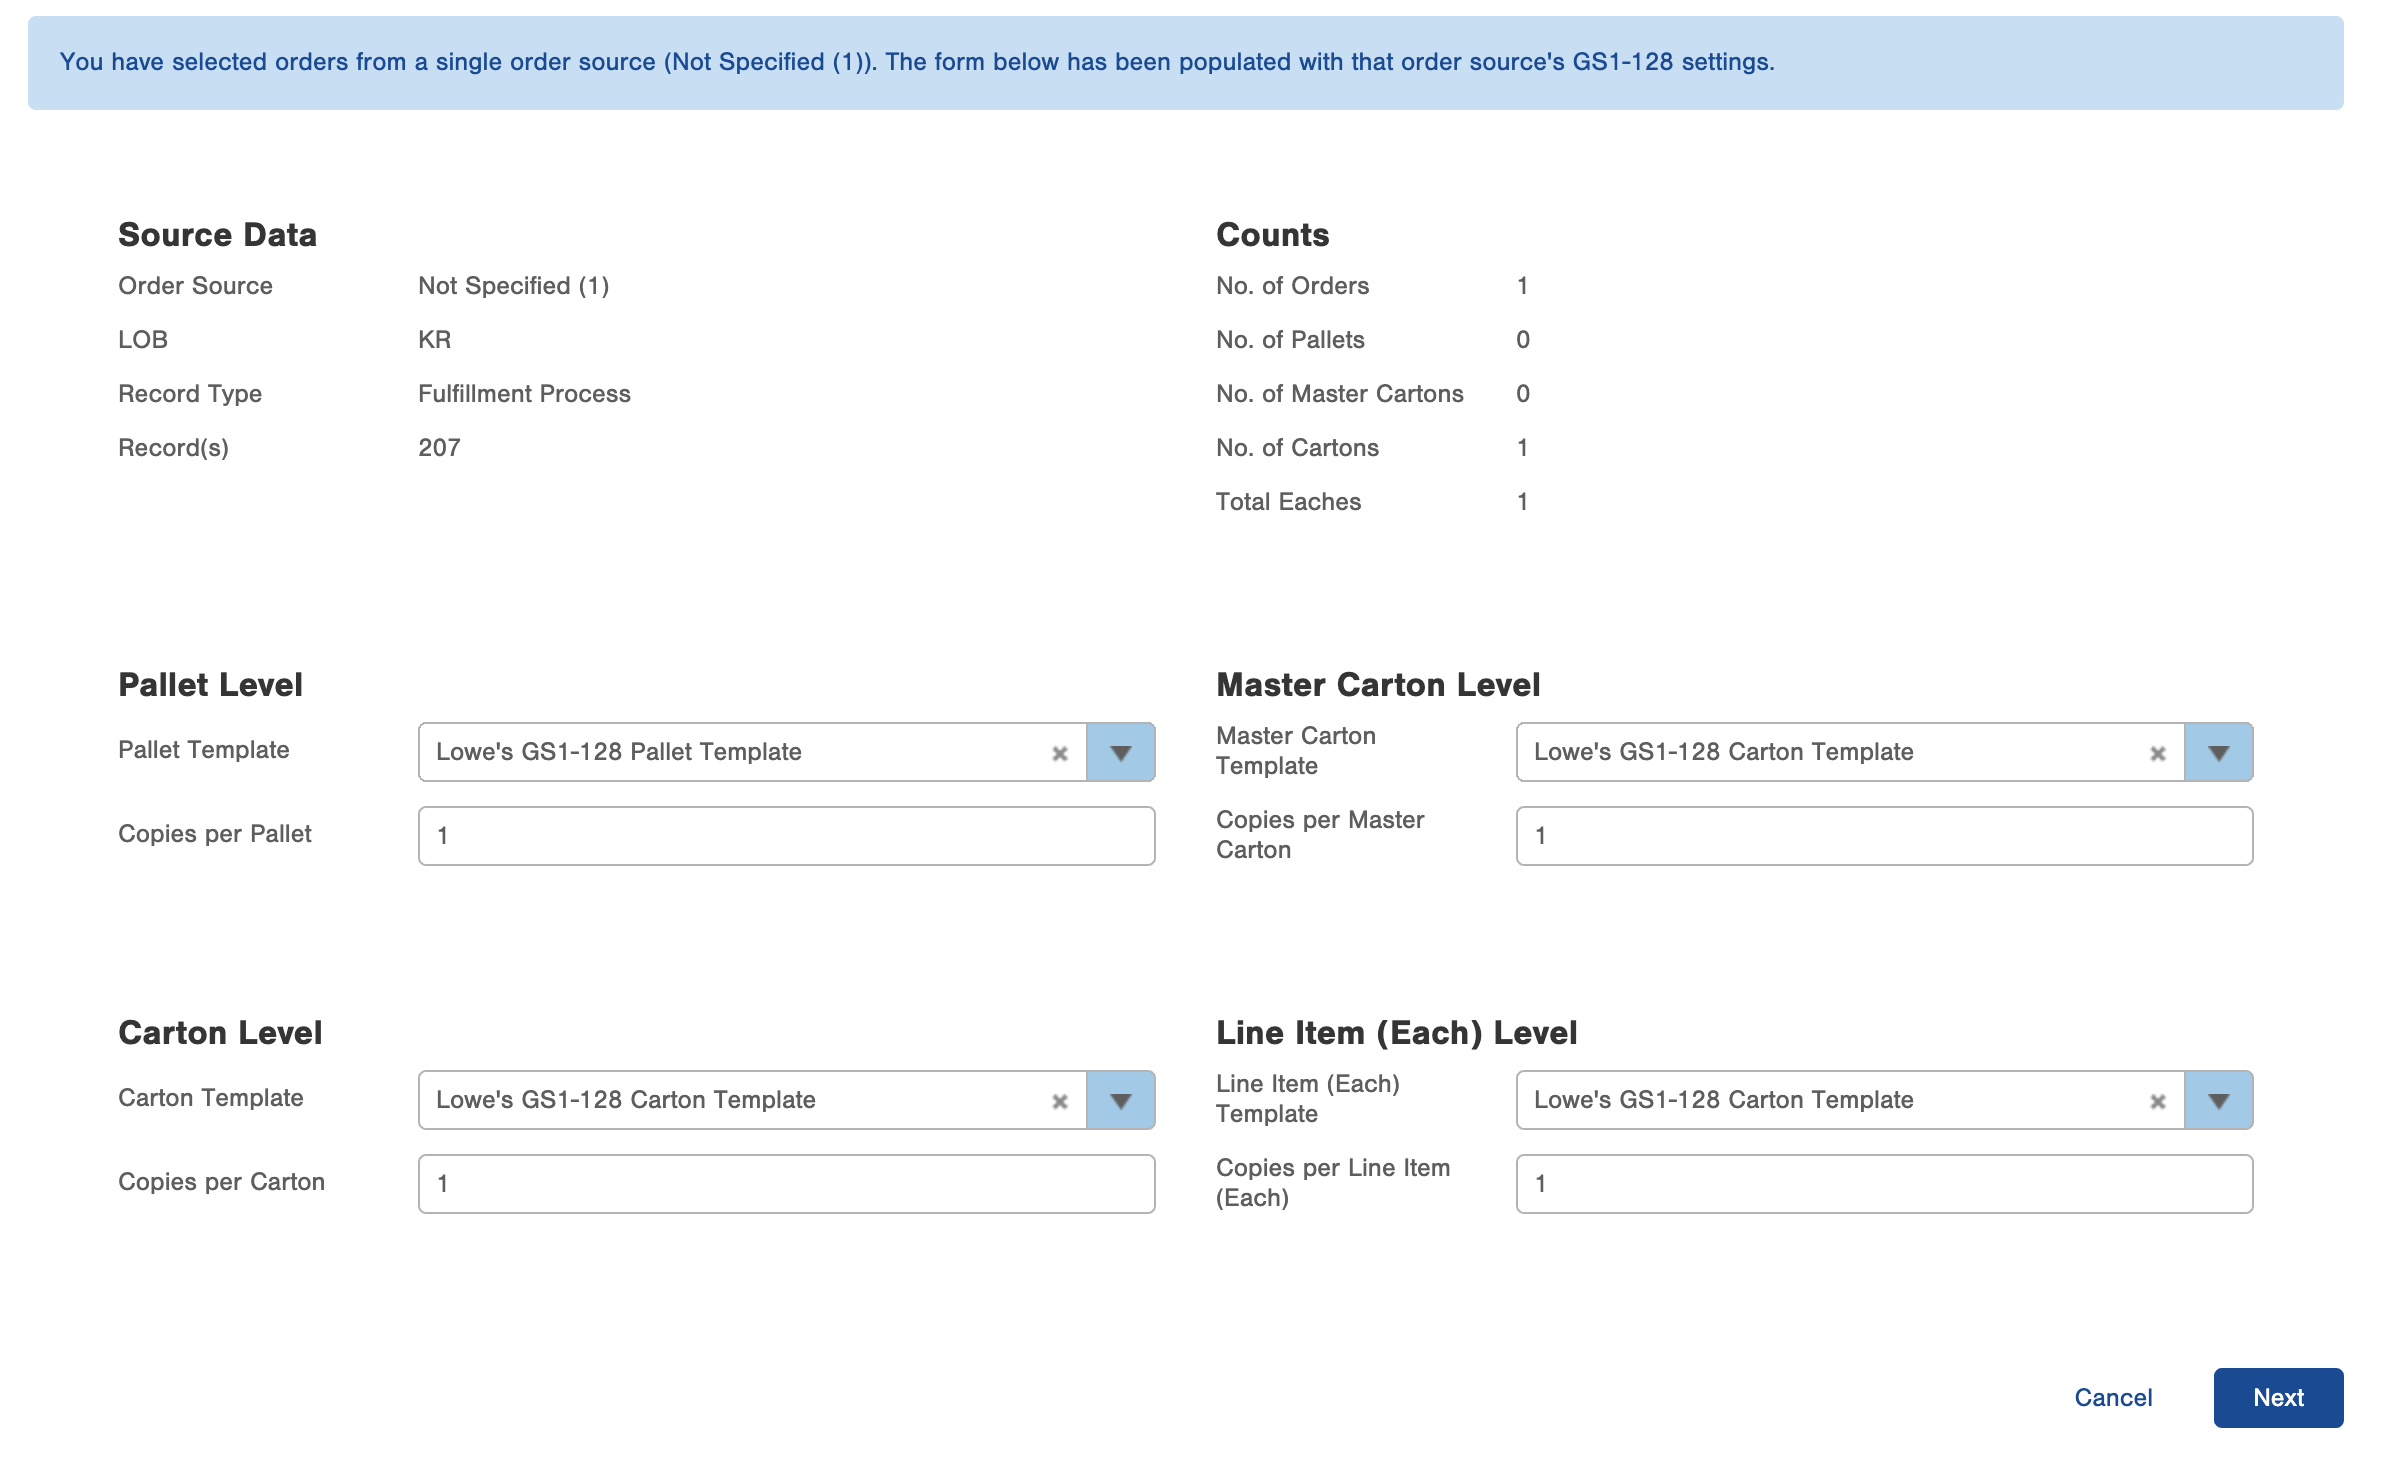Select the Copies per Line Item field
Viewport: 2404px width, 1464px height.
click(x=1884, y=1184)
